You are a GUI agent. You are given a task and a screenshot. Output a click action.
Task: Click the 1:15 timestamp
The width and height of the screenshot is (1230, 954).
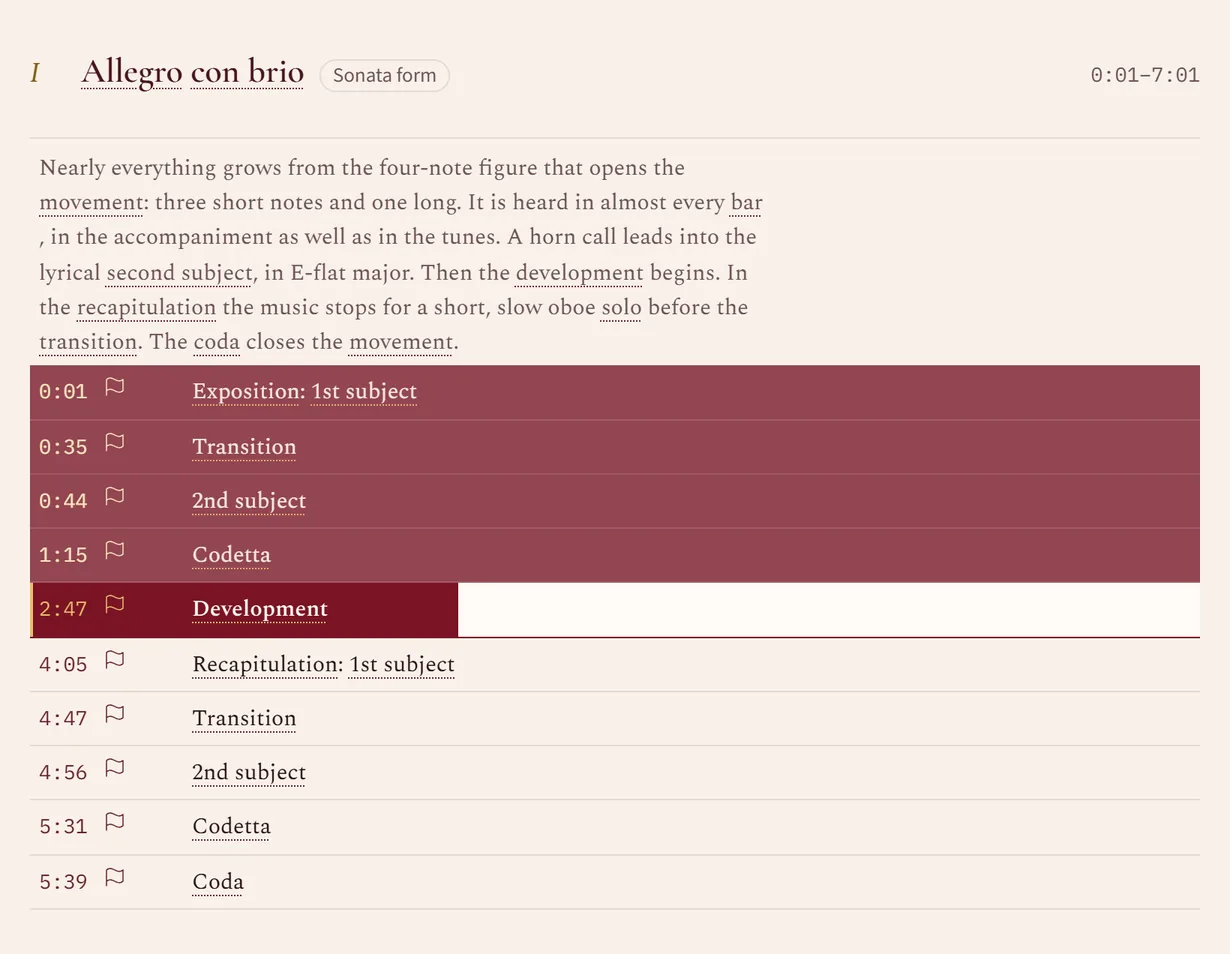(63, 555)
